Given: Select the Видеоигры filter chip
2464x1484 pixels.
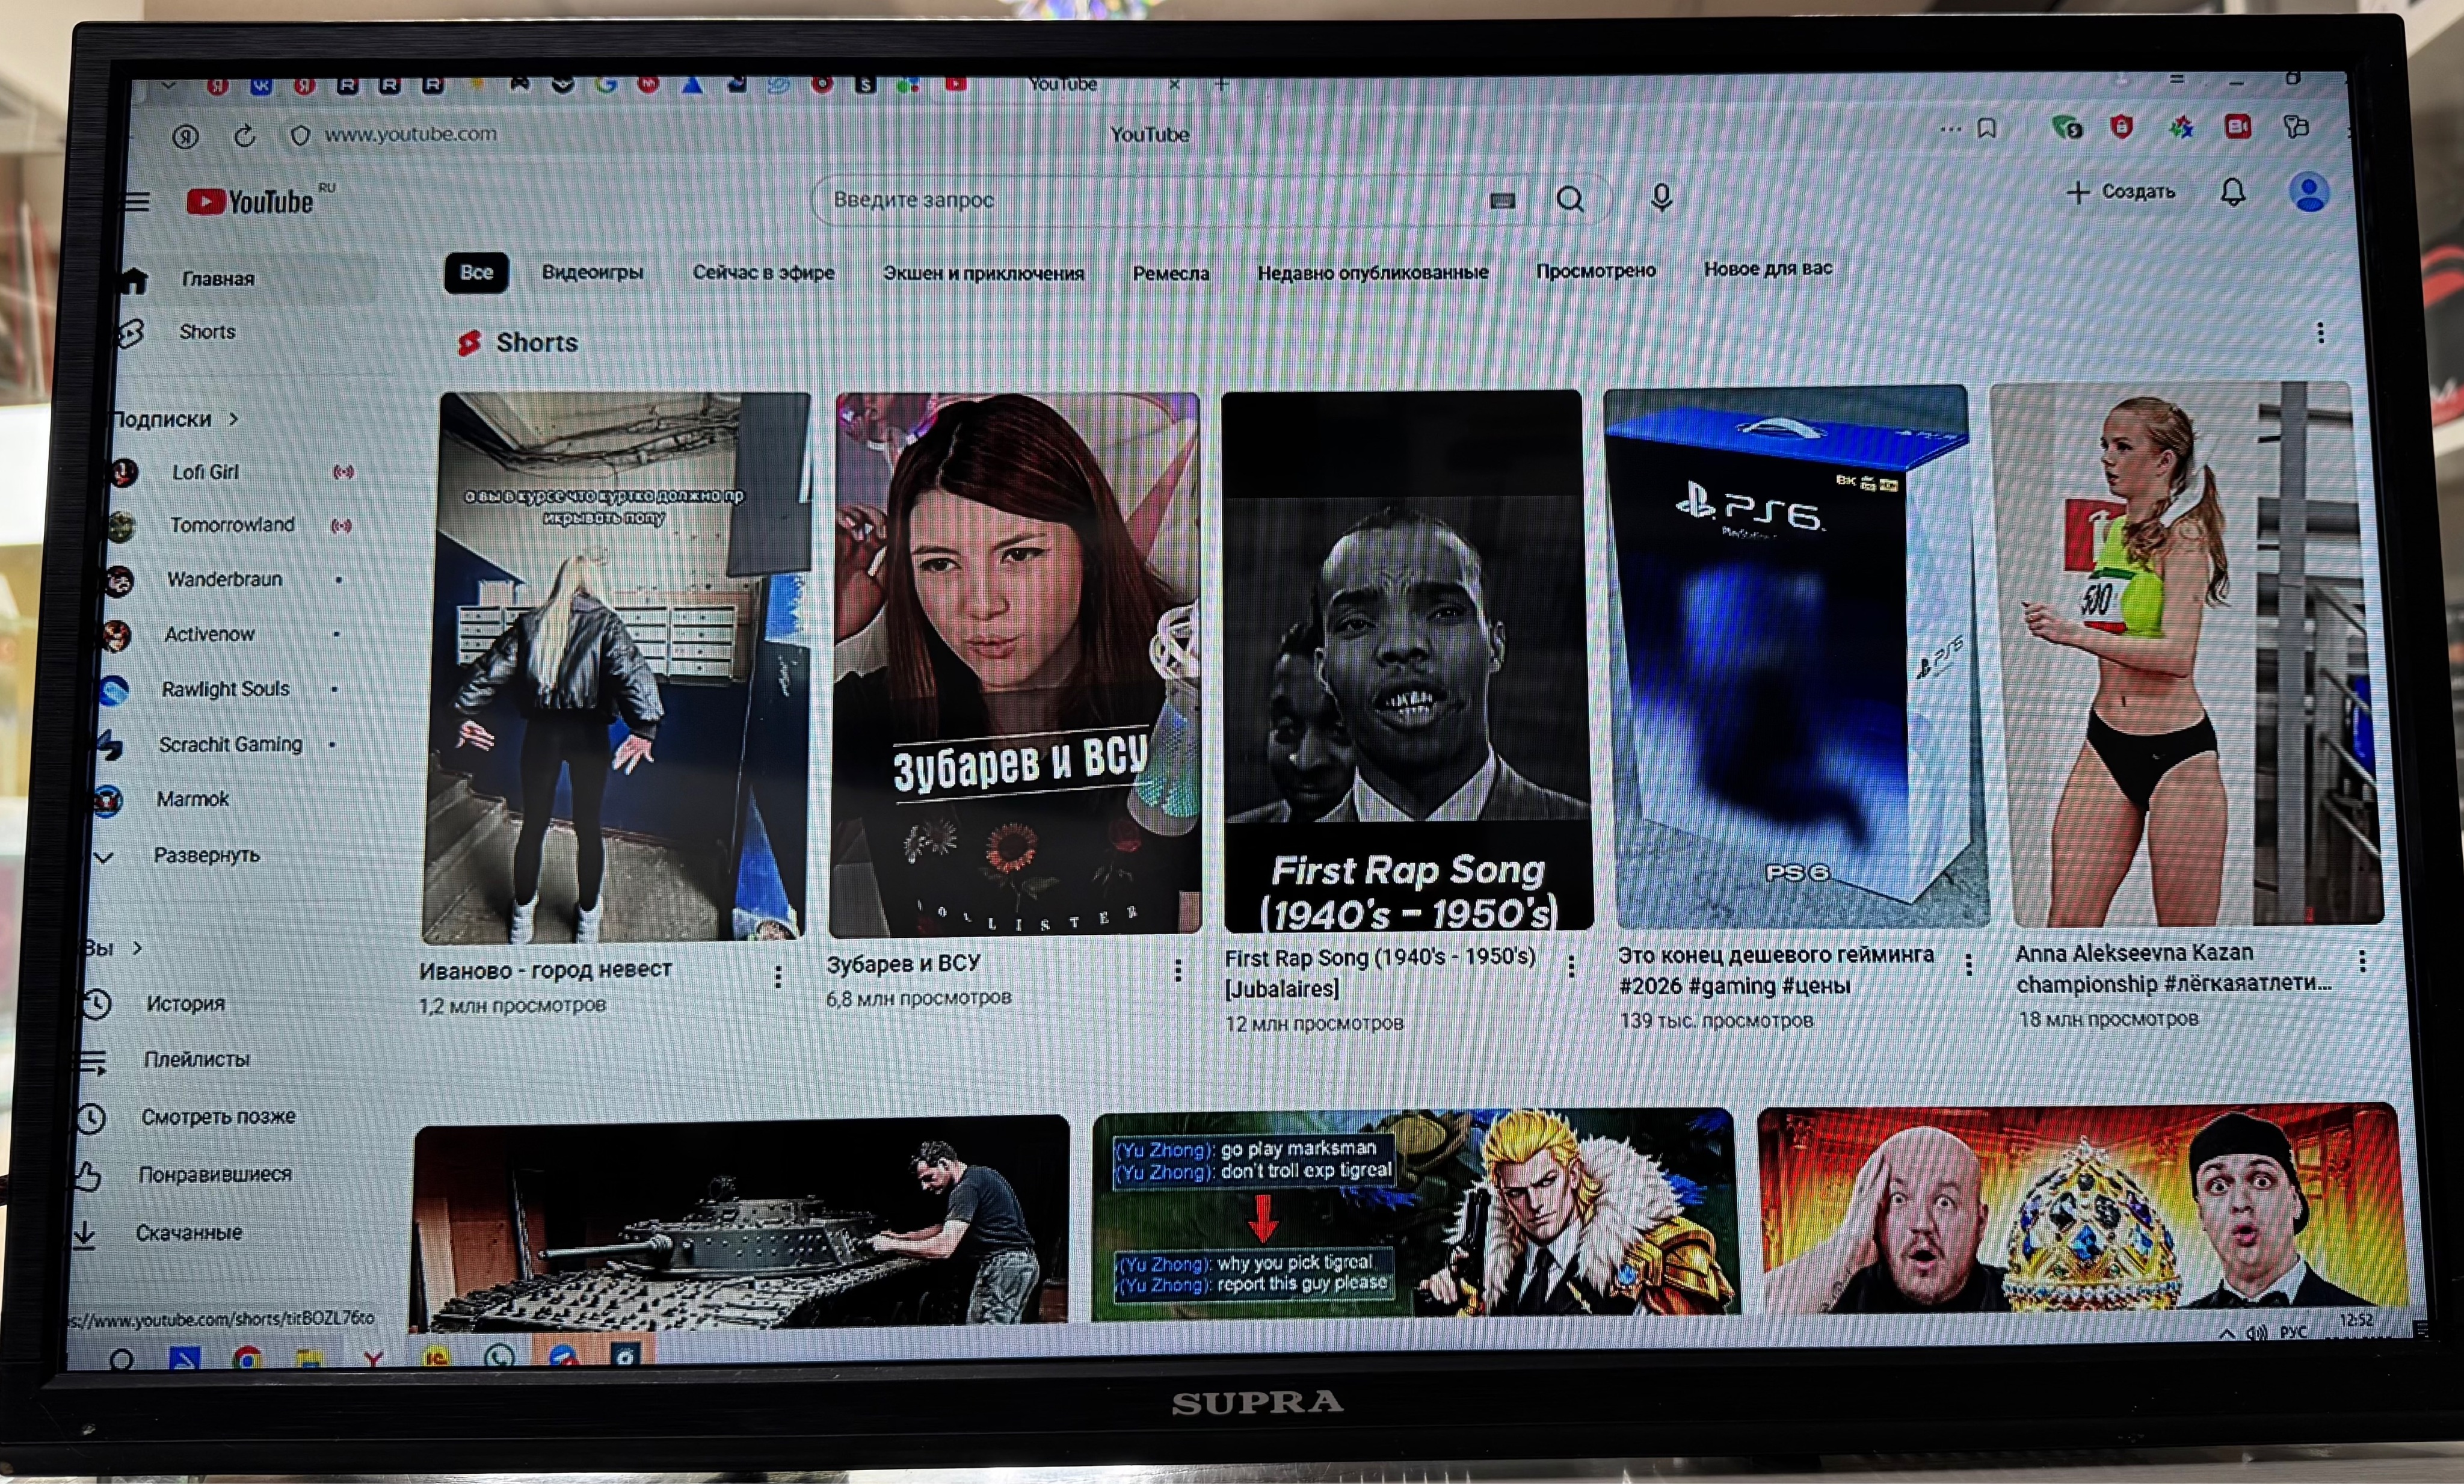Looking at the screenshot, I should pos(592,272).
